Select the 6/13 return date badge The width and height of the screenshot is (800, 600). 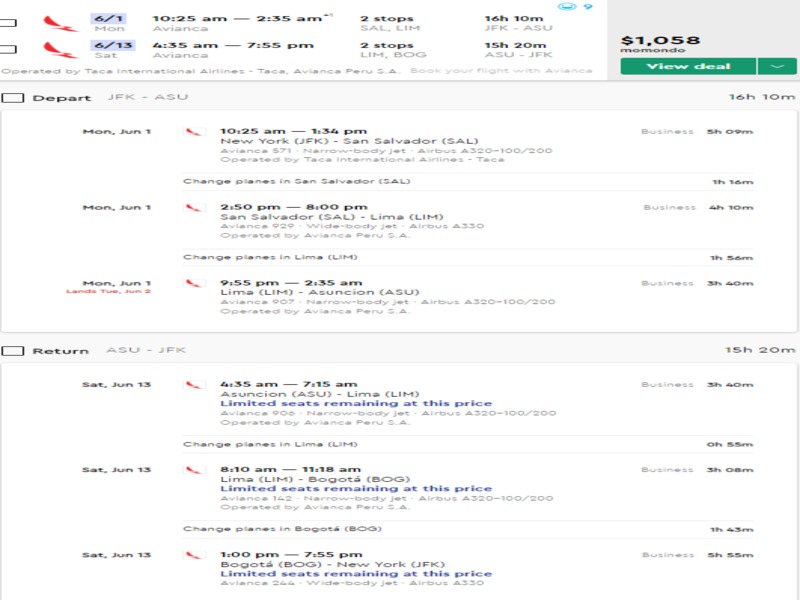(x=113, y=45)
